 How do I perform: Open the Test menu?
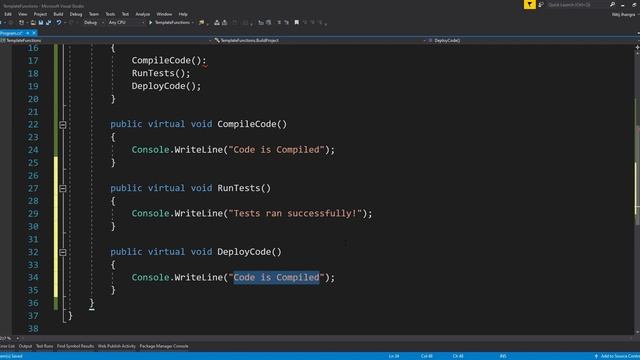[x=125, y=14]
